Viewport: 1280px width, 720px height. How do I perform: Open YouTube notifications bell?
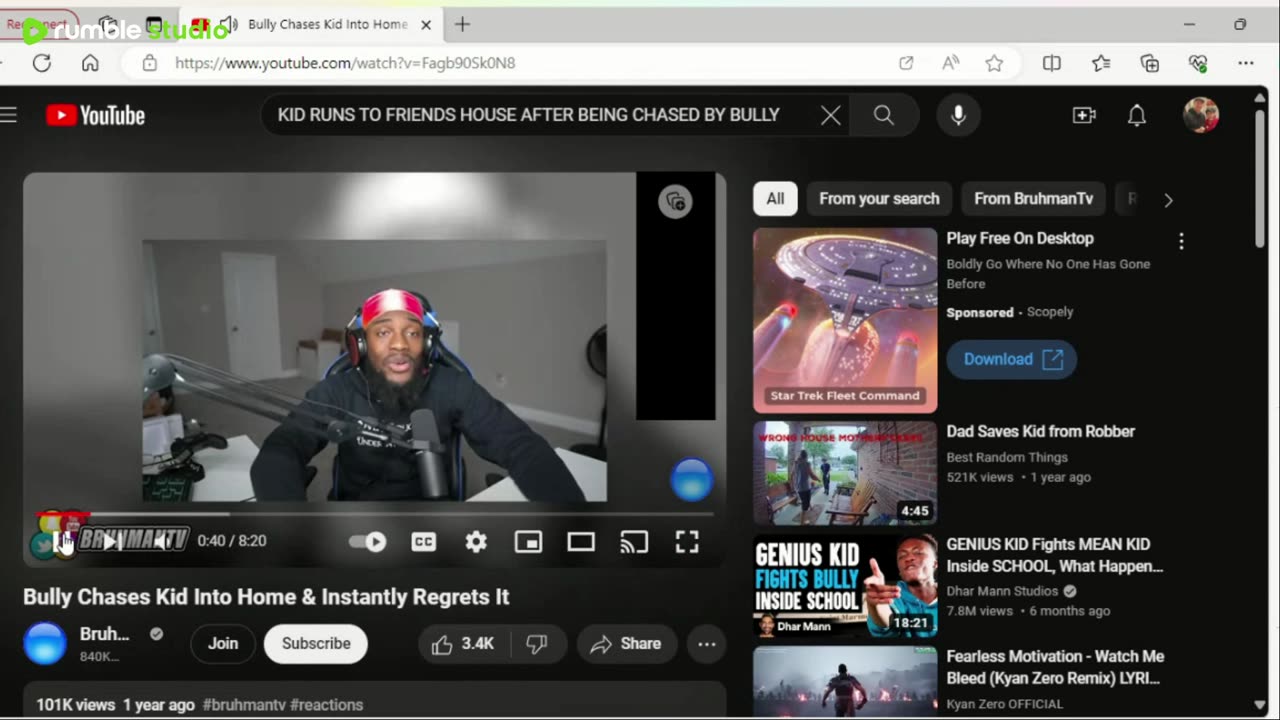(x=1137, y=115)
